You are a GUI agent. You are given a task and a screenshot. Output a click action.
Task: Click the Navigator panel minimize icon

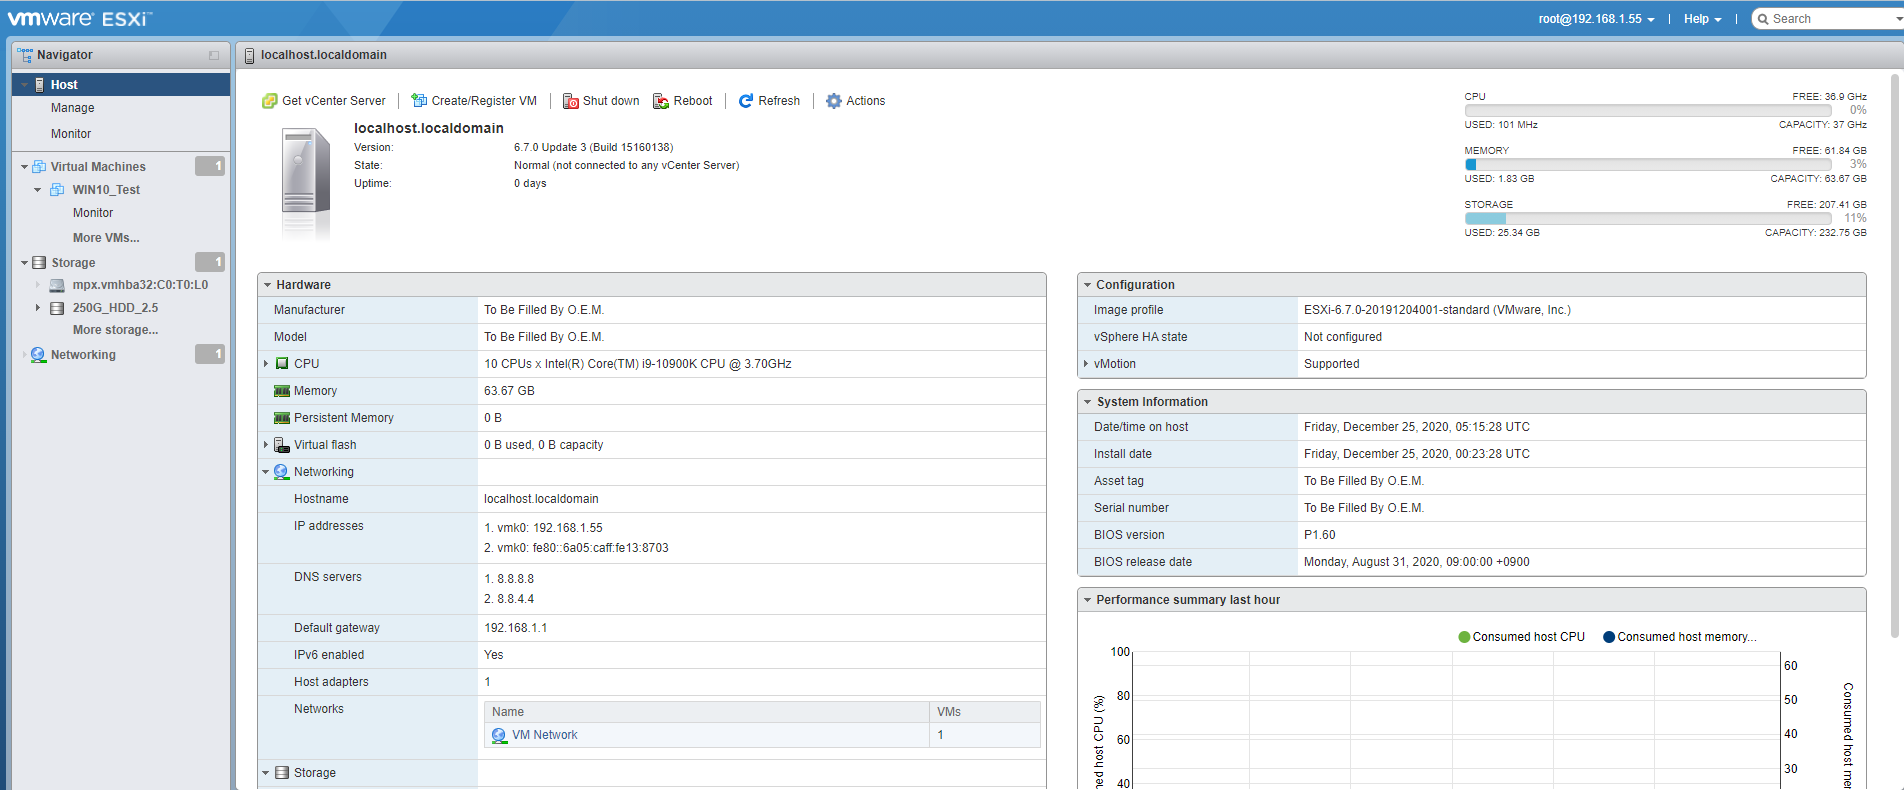point(213,55)
